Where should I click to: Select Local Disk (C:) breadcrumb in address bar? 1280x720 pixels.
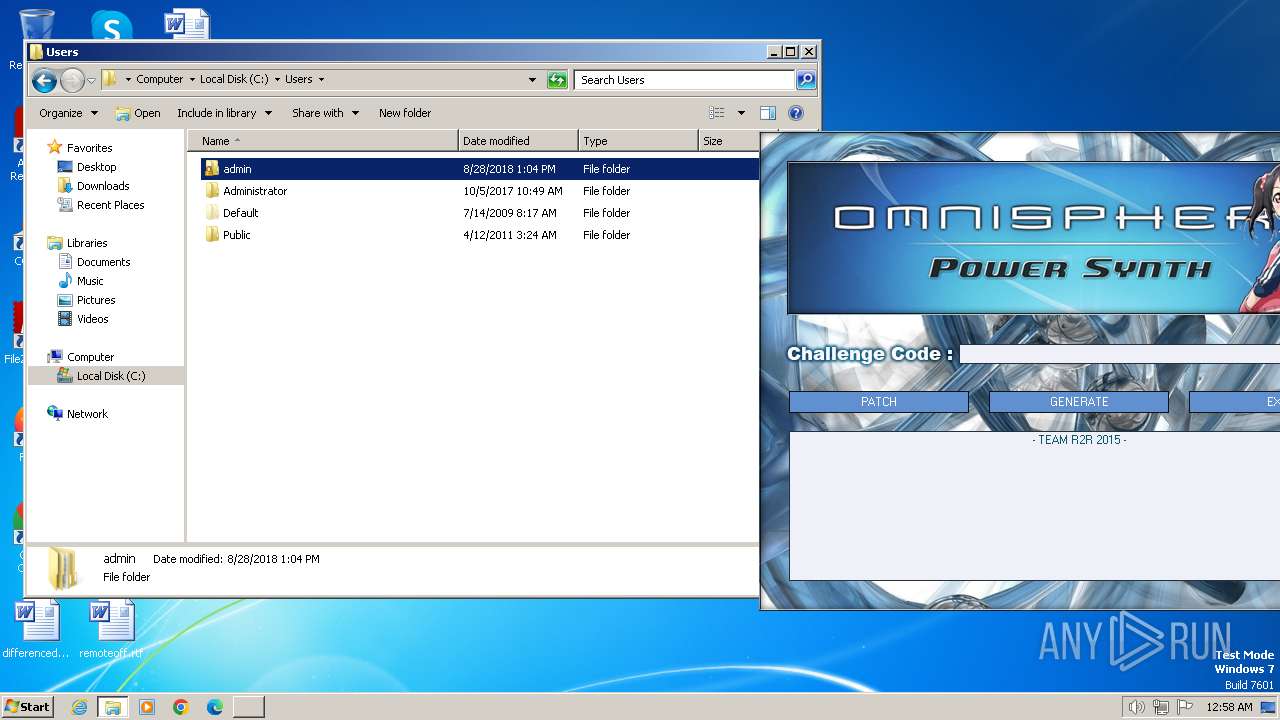coord(234,79)
